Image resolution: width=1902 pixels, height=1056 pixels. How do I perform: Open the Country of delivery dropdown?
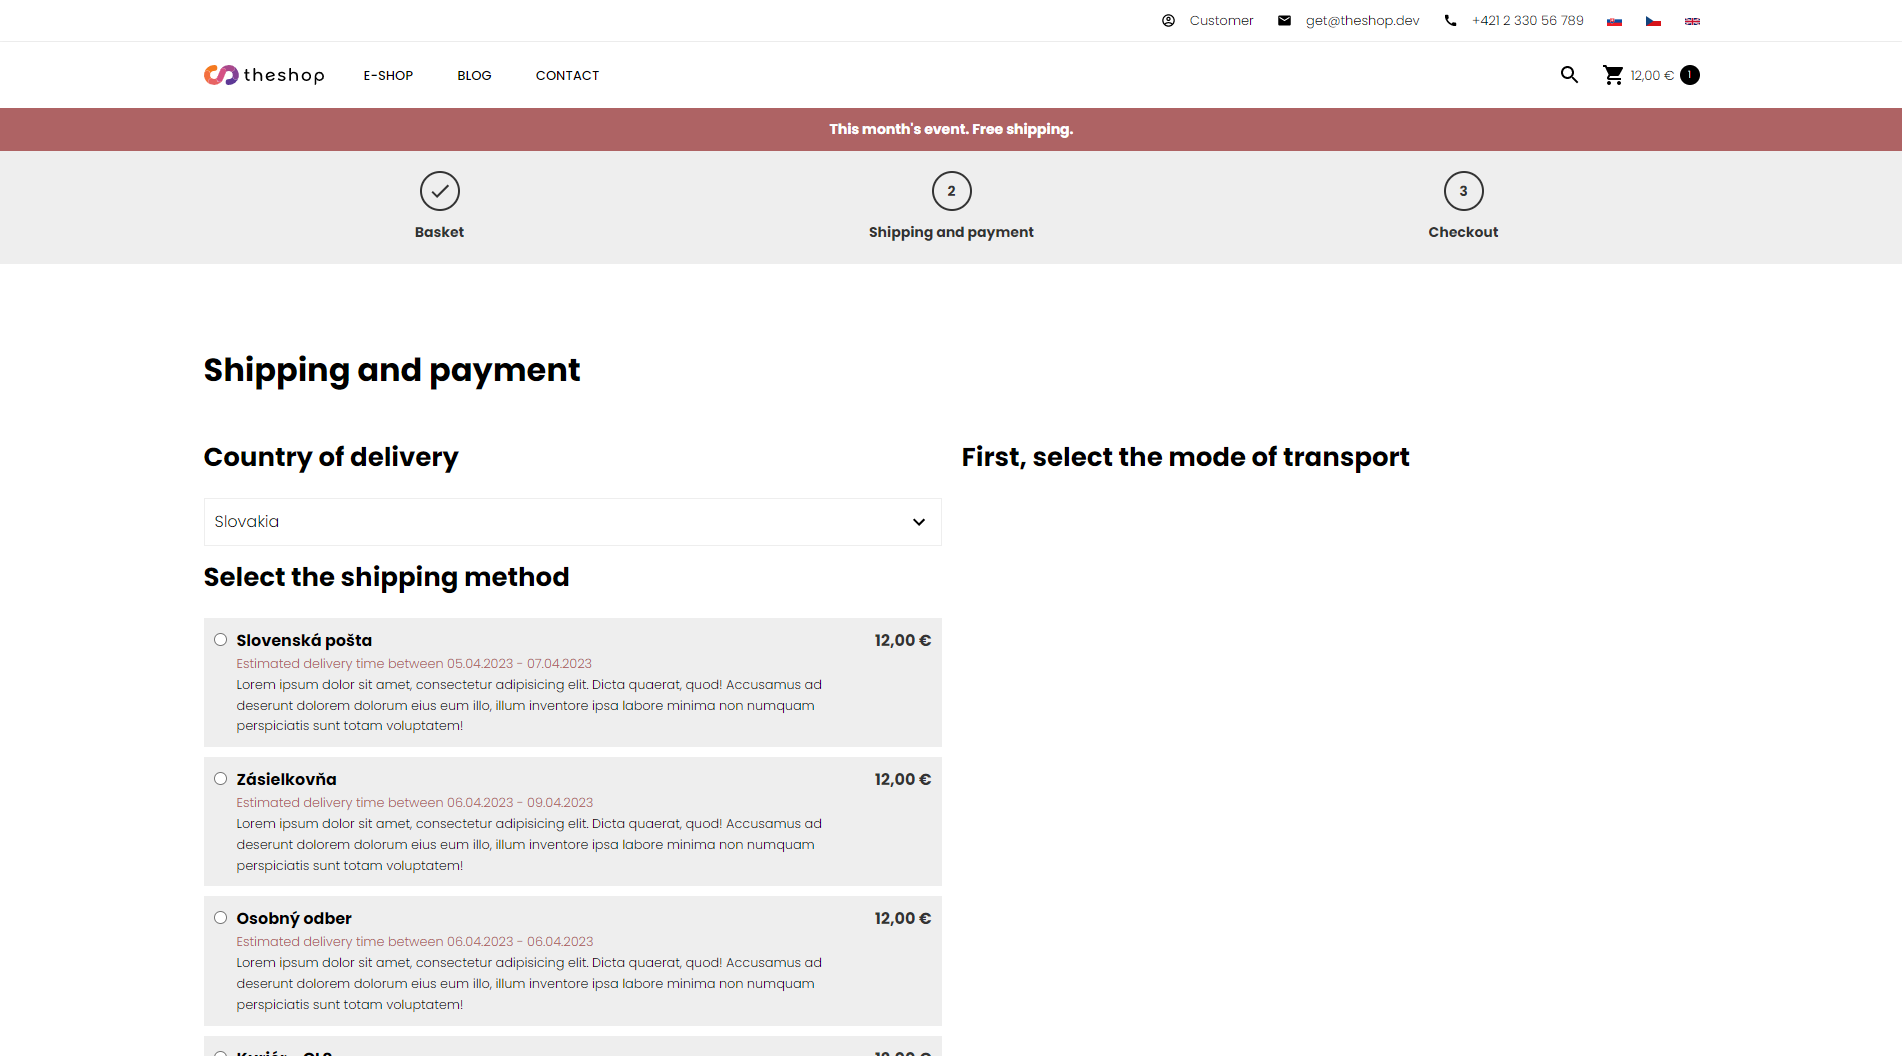pos(572,522)
